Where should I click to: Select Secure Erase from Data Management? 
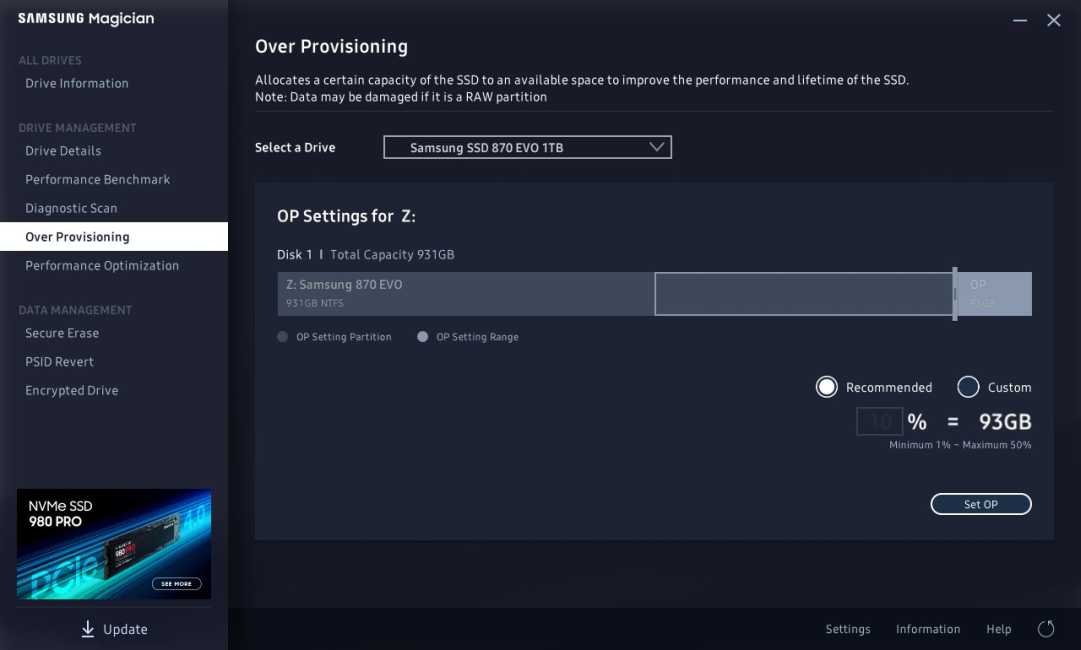point(62,333)
